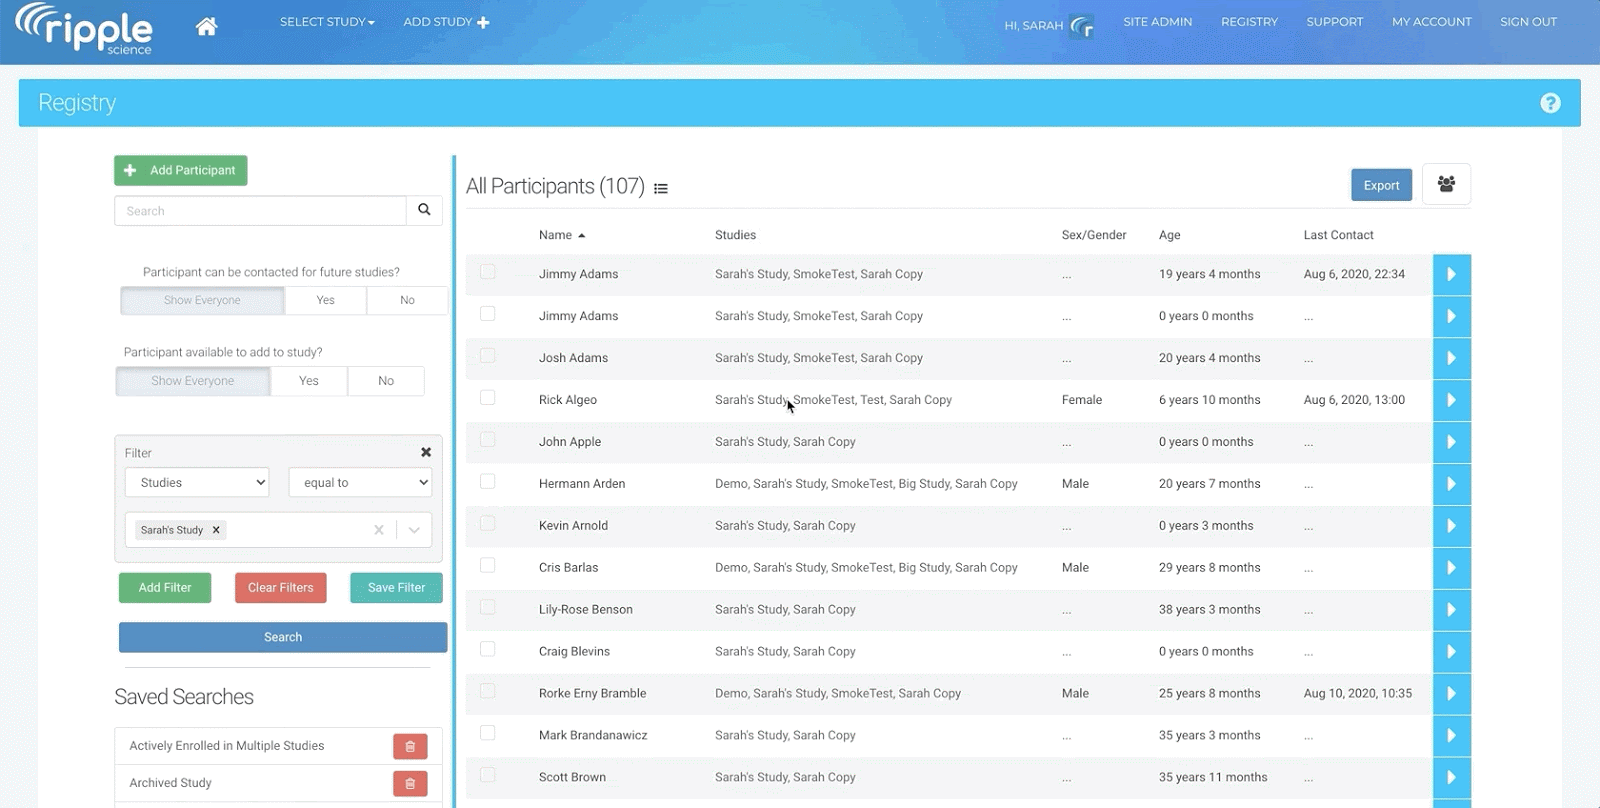Delete the Archived Study saved search

410,783
